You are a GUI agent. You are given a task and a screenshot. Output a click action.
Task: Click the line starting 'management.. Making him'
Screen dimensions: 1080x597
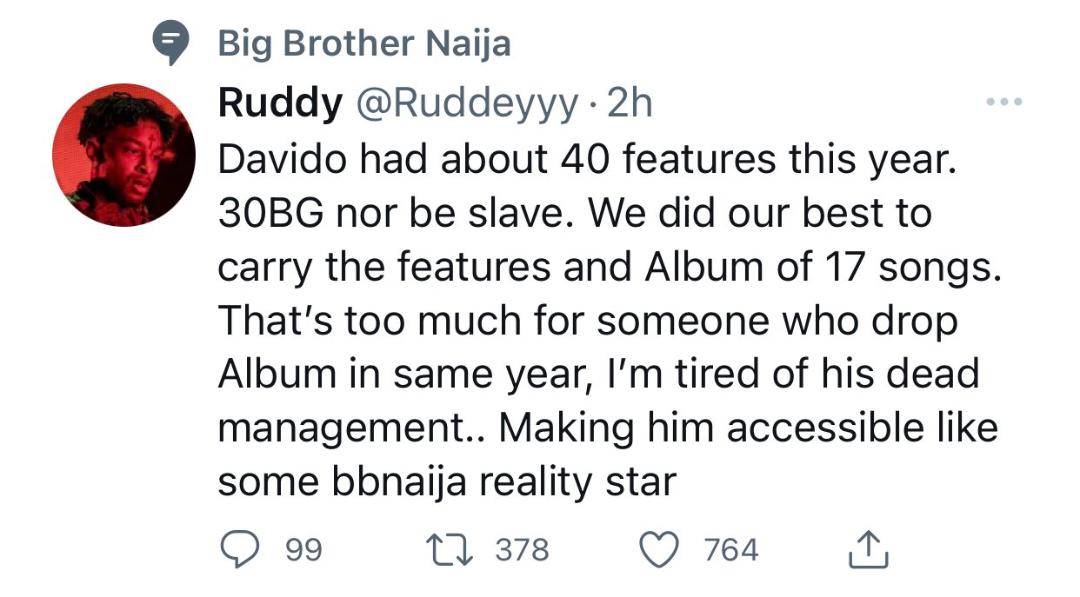(608, 428)
